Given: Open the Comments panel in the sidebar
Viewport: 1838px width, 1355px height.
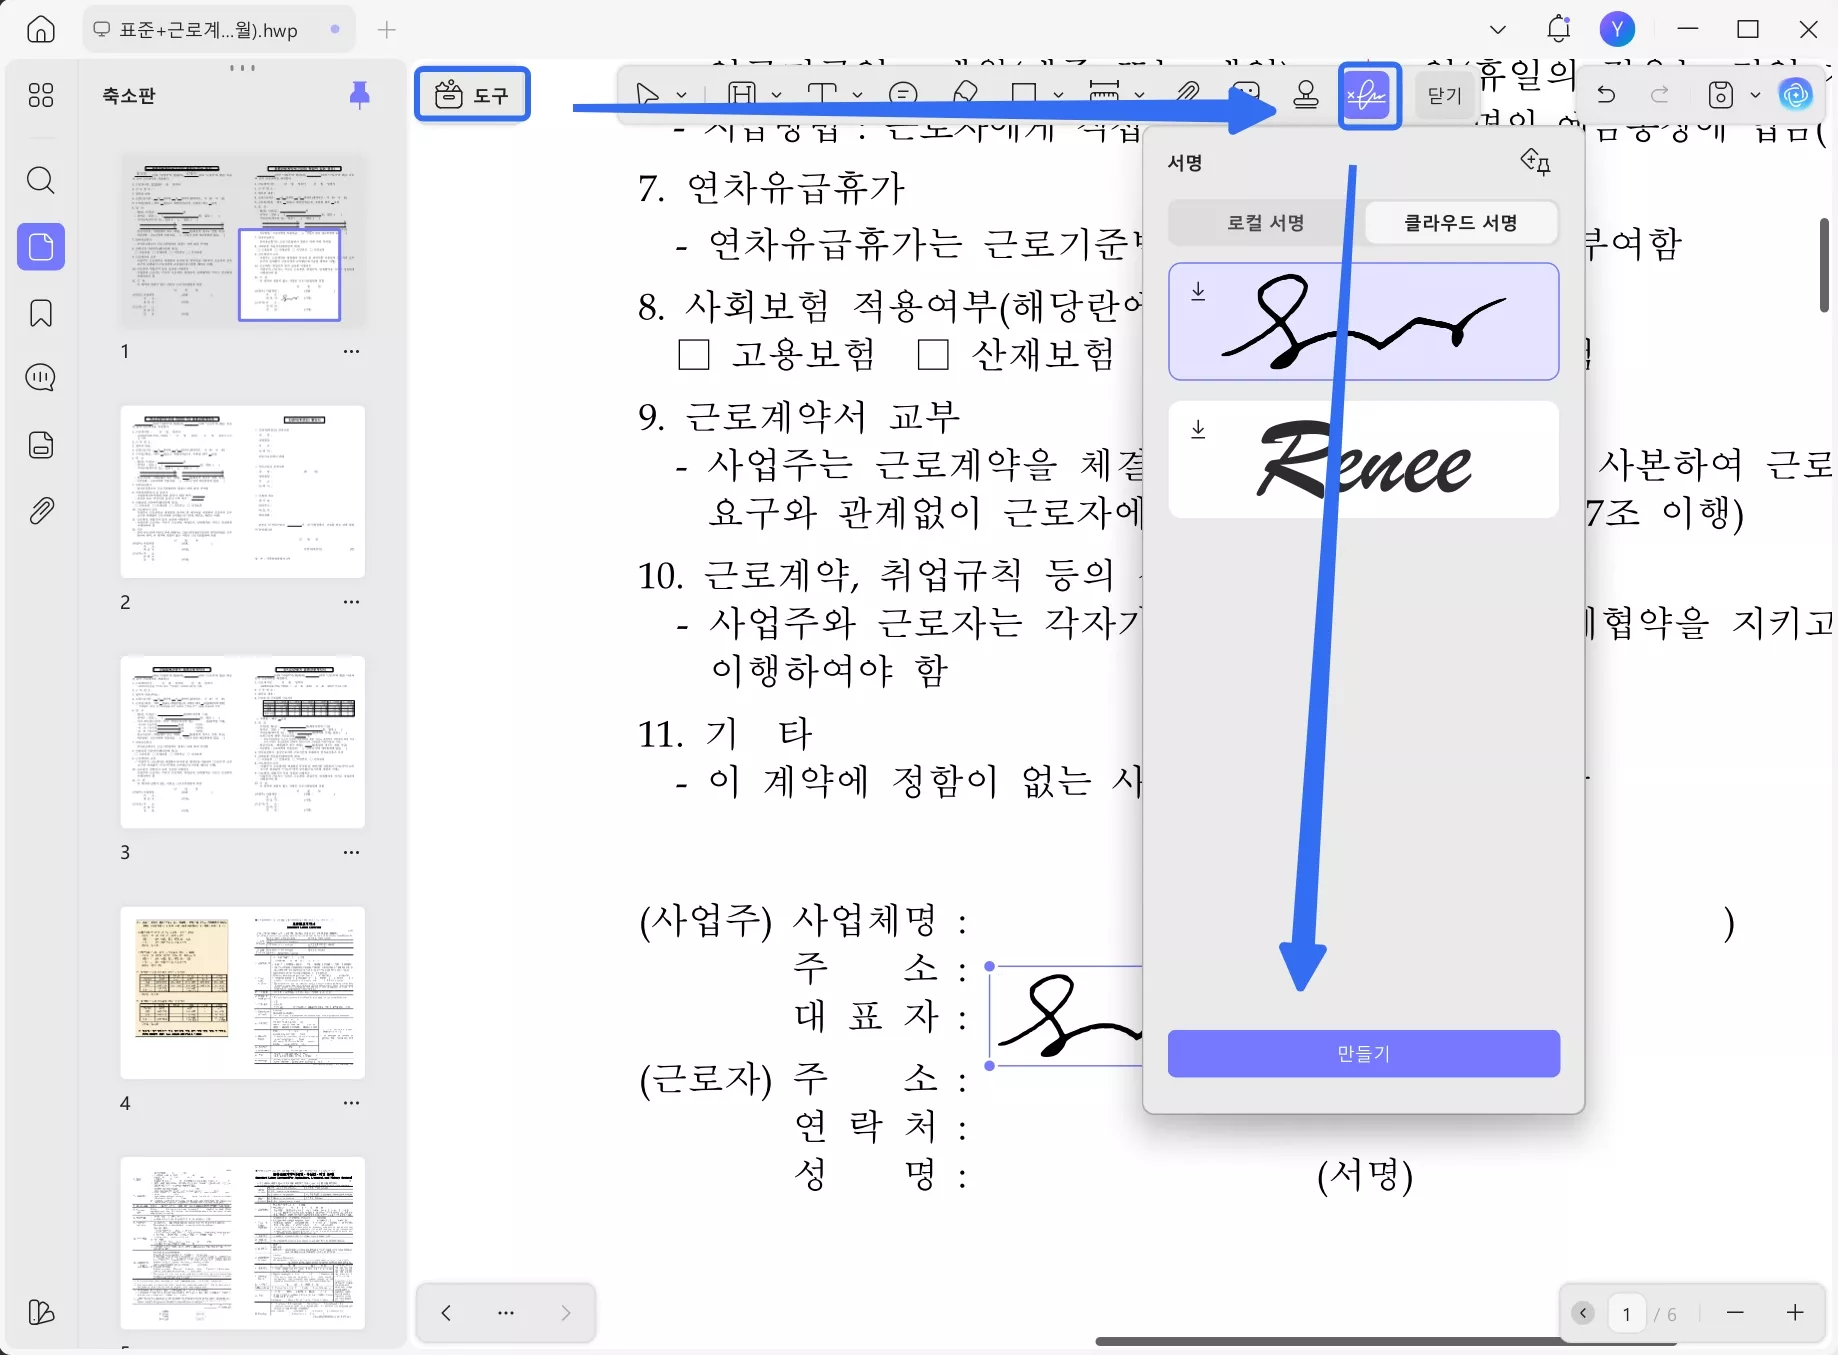Looking at the screenshot, I should pyautogui.click(x=41, y=378).
